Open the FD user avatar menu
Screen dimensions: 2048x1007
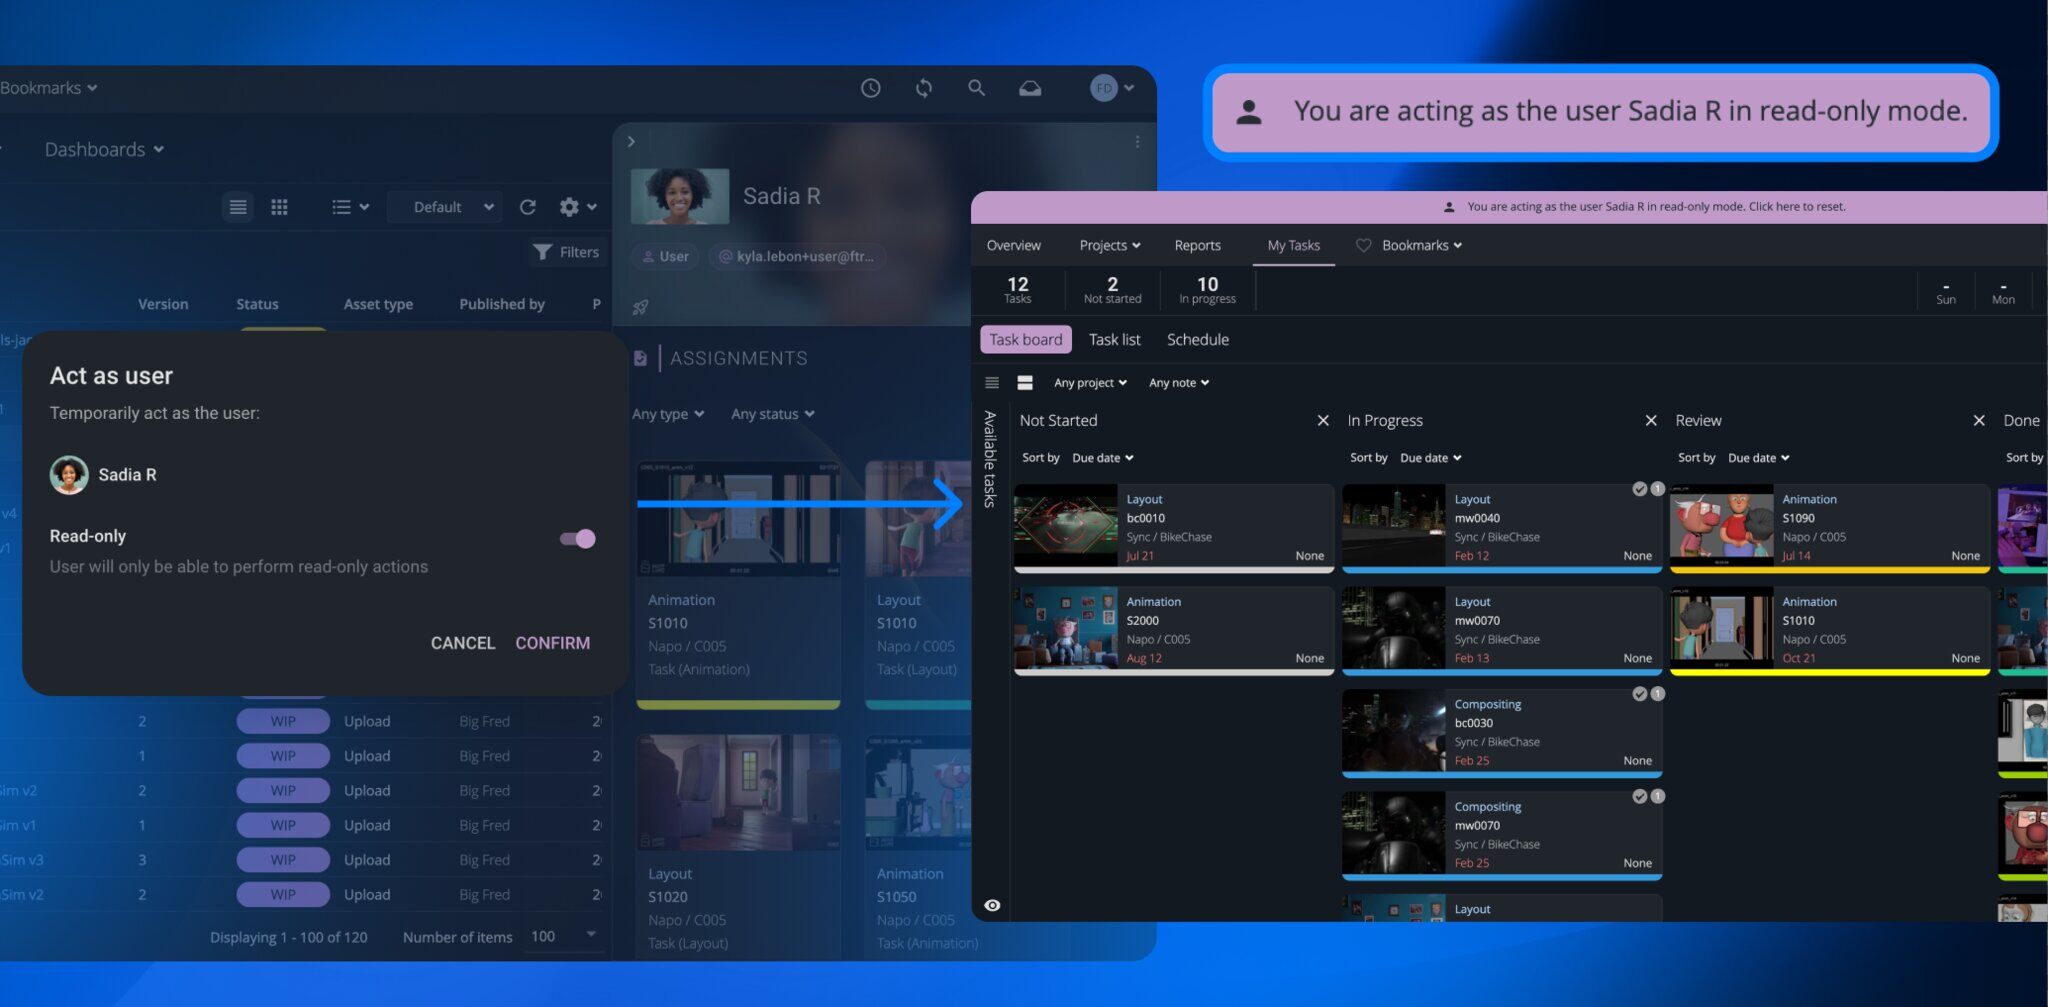tap(1111, 88)
